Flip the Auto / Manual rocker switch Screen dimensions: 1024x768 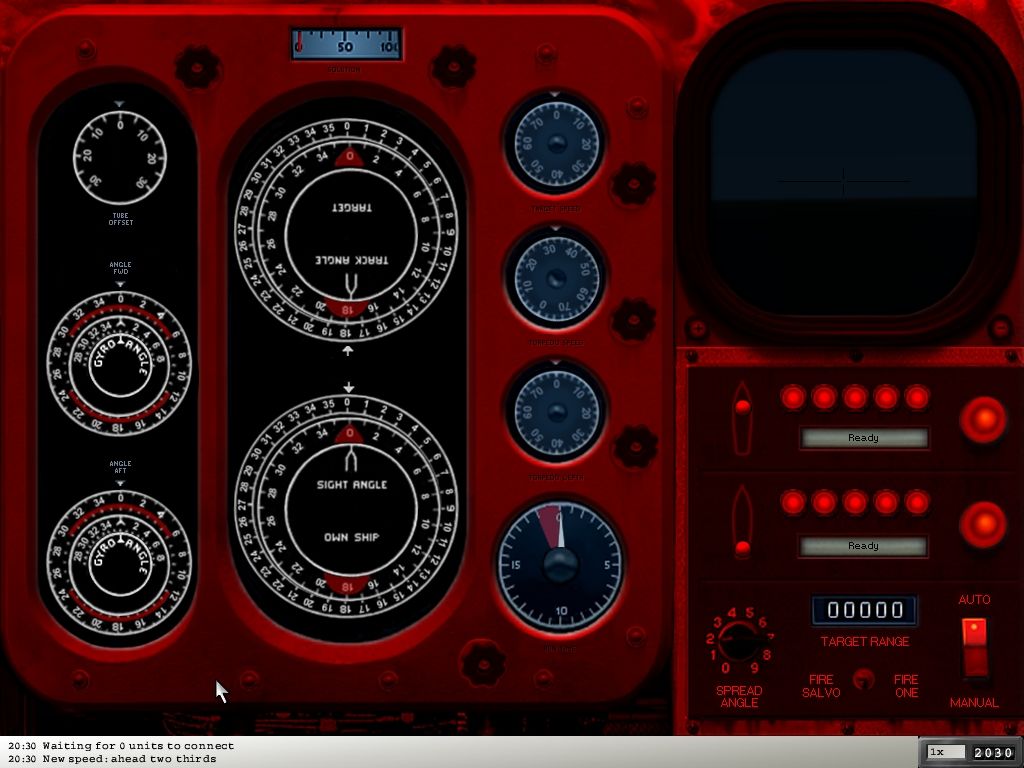(x=974, y=648)
